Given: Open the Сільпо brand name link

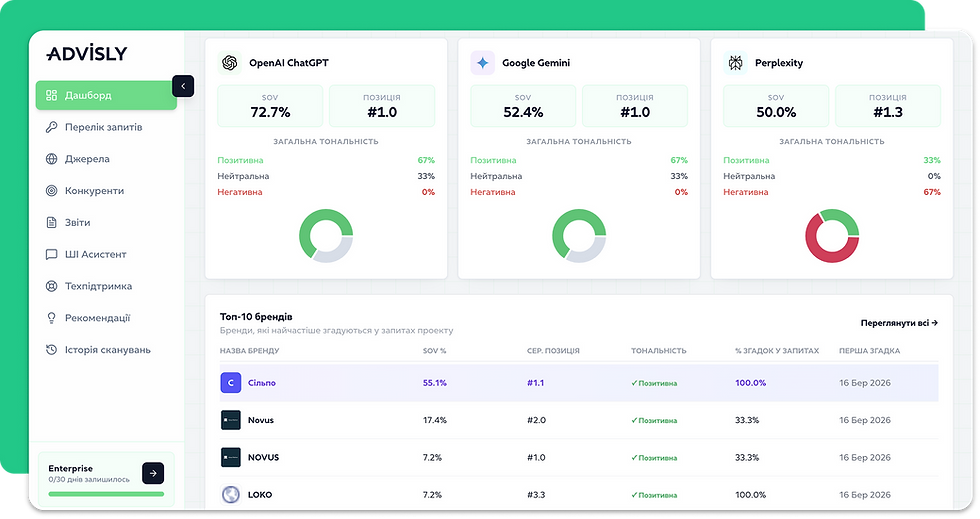Looking at the screenshot, I should [262, 383].
